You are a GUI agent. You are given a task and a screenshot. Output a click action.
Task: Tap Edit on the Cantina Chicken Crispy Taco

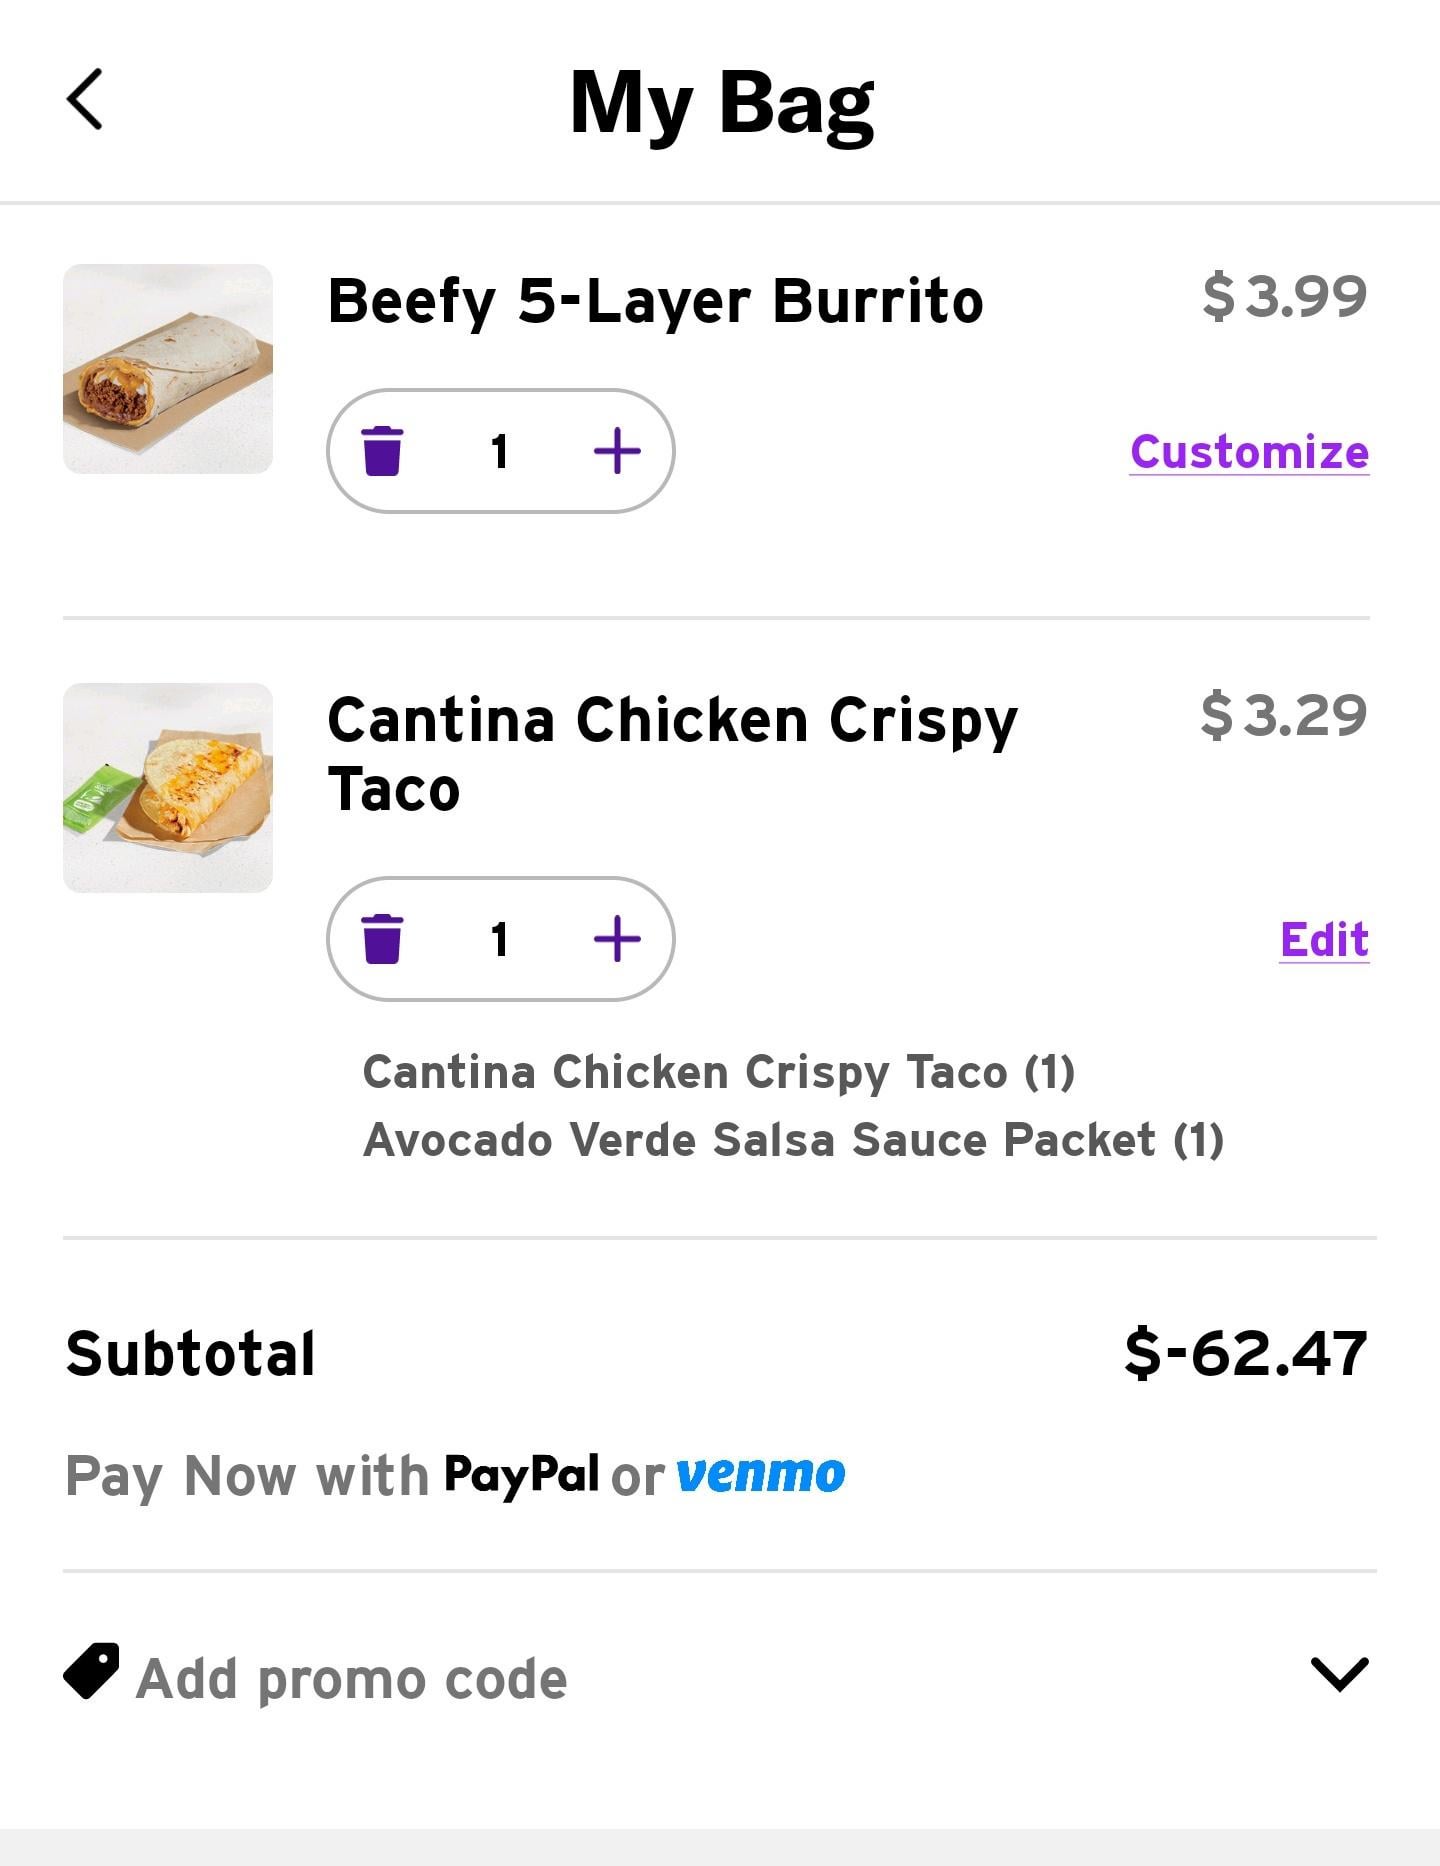(x=1324, y=940)
